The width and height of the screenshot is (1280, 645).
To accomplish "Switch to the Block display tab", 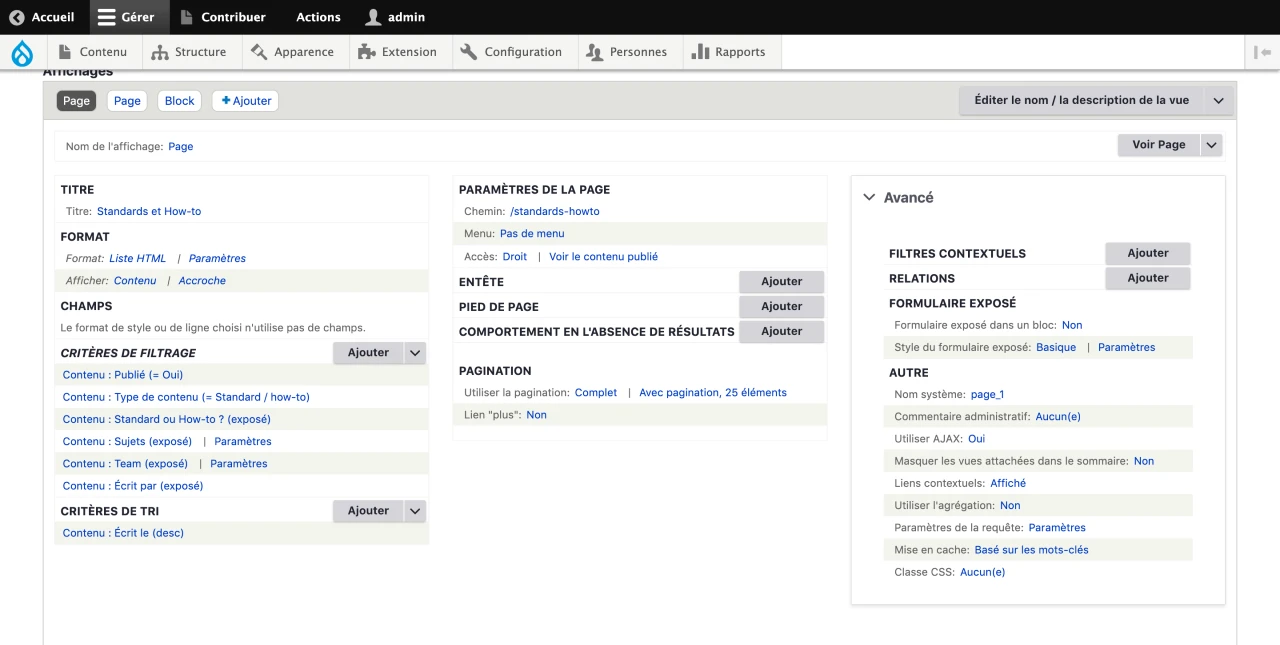I will (180, 101).
